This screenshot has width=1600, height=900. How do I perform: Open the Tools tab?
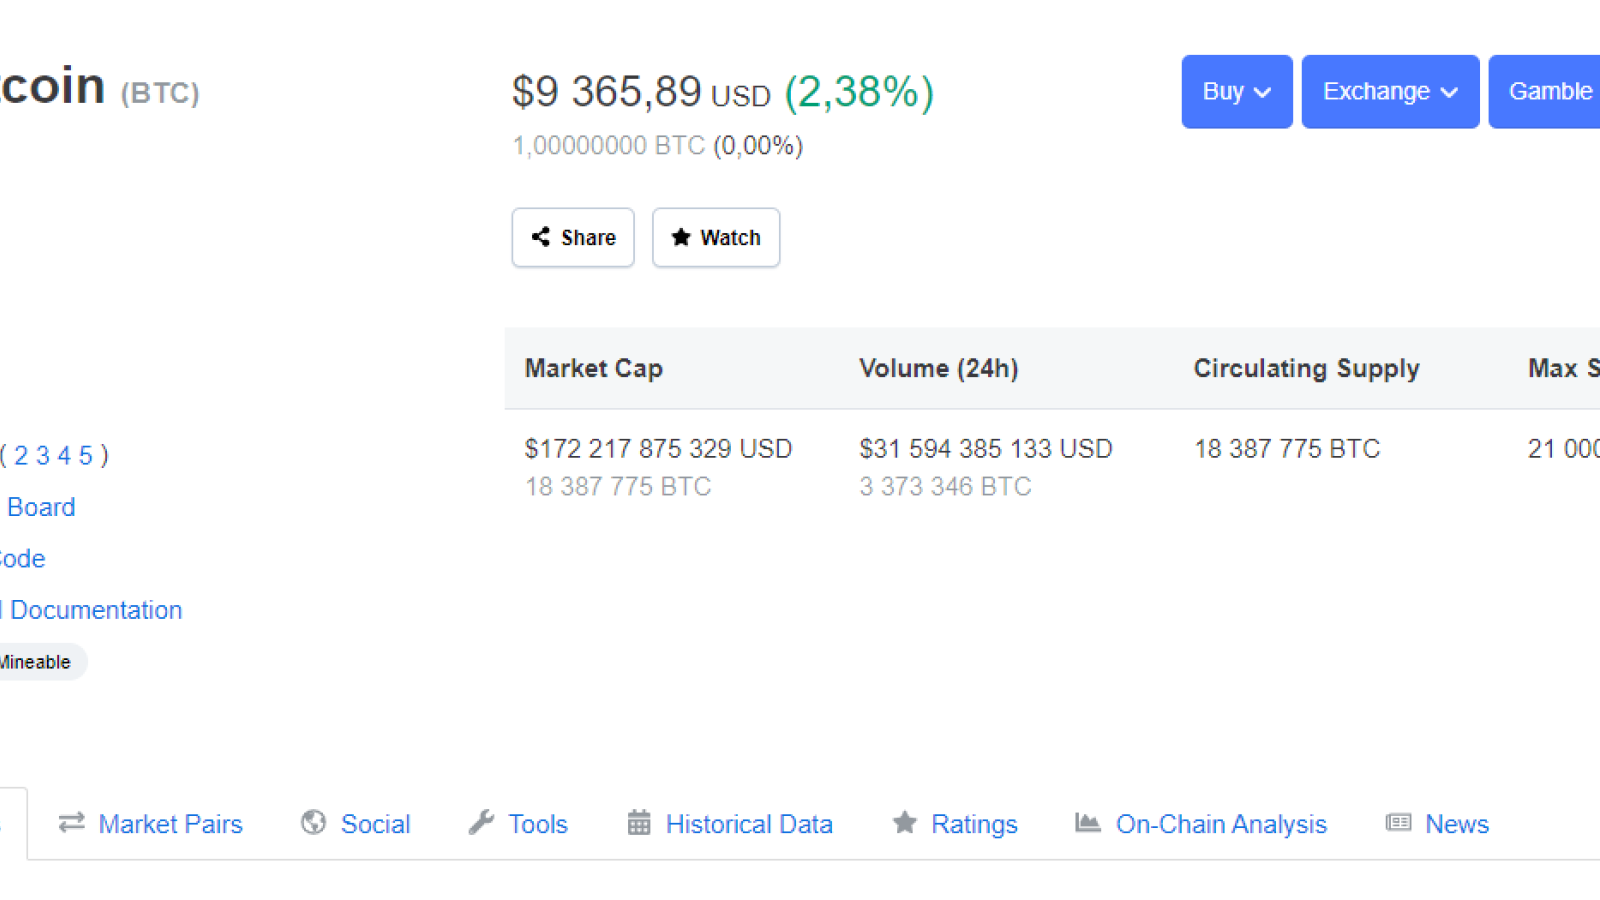518,824
